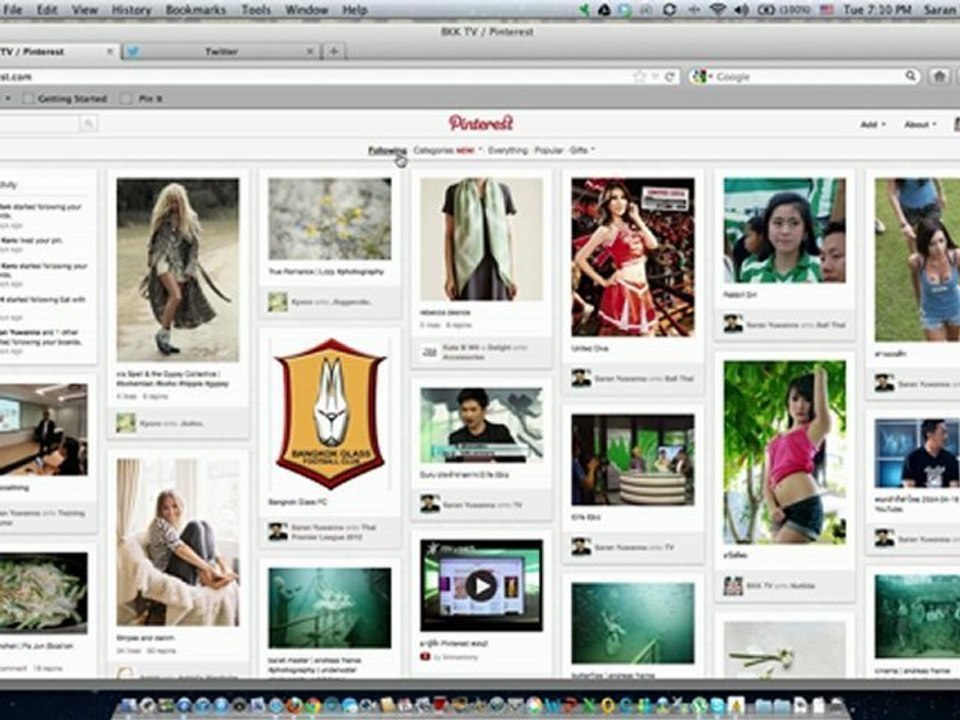
Task: Click the Pin It bookmarklet
Action: point(142,99)
